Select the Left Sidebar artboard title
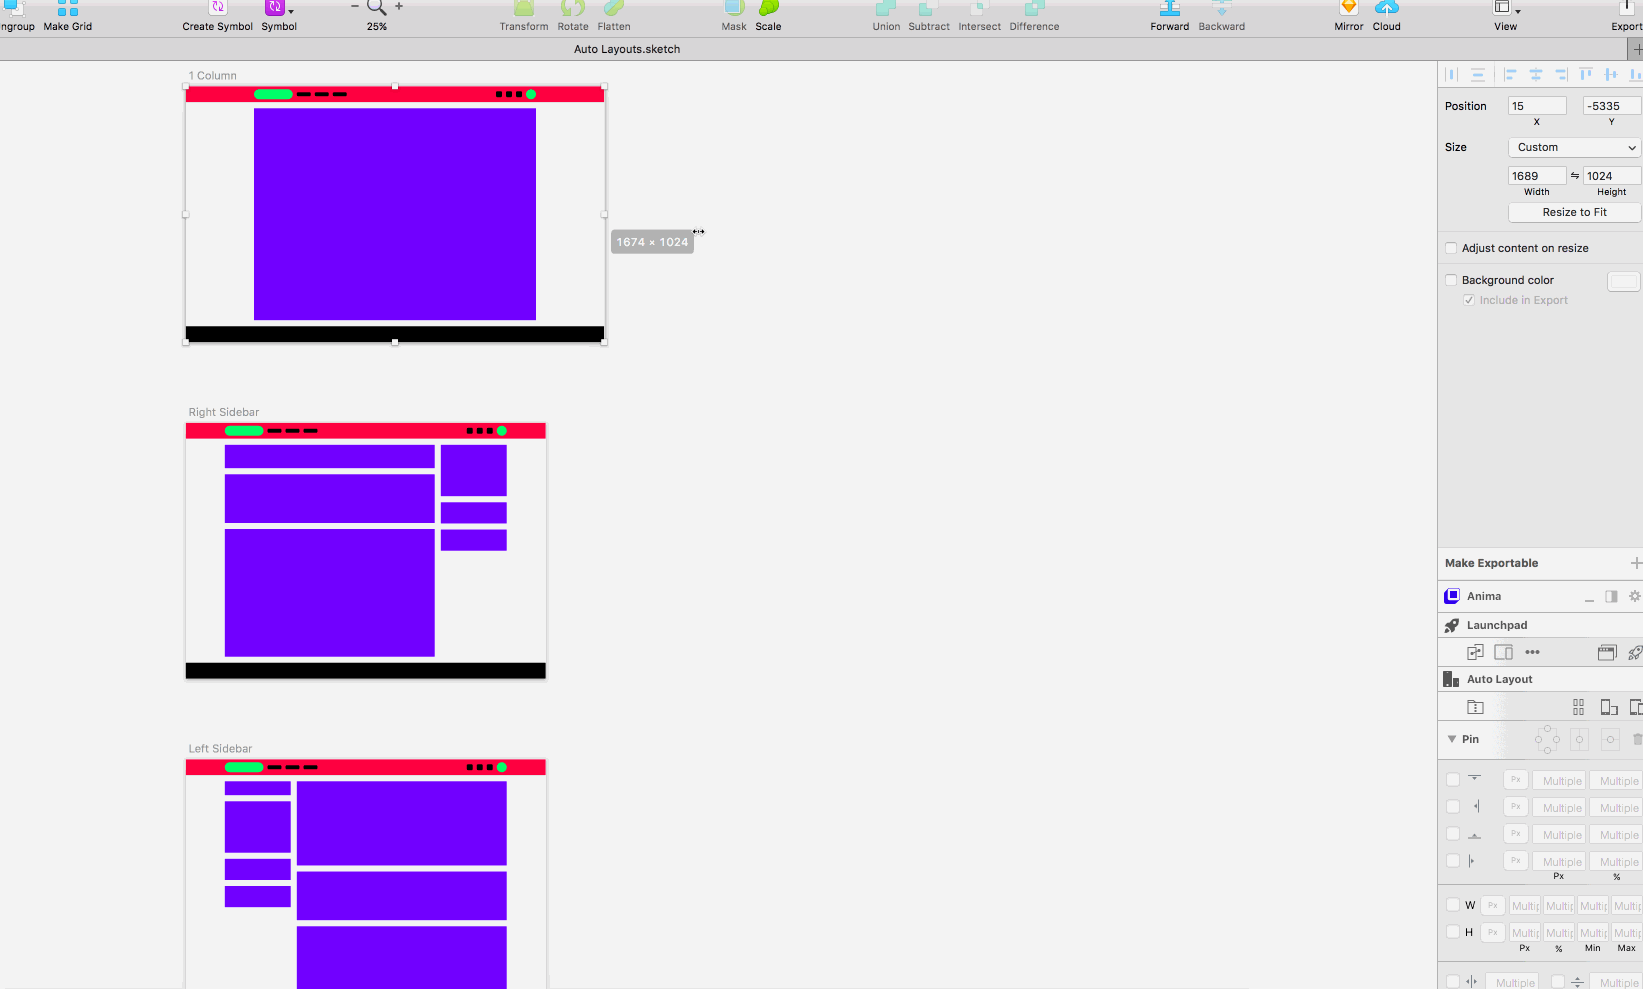This screenshot has width=1643, height=989. pos(220,749)
